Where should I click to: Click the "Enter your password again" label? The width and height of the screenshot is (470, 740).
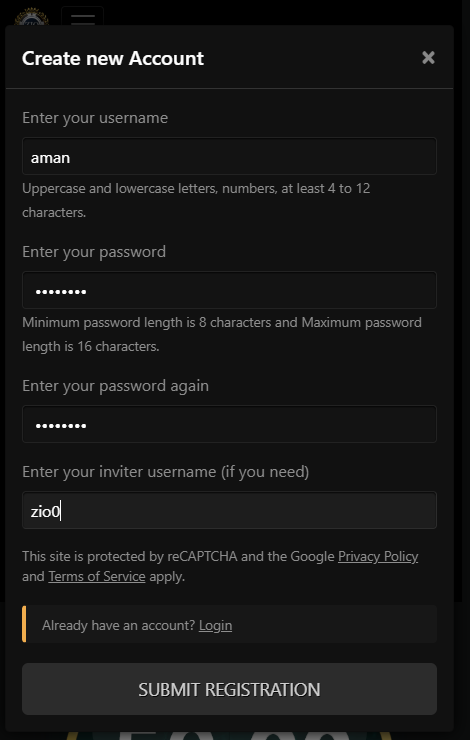pos(115,386)
